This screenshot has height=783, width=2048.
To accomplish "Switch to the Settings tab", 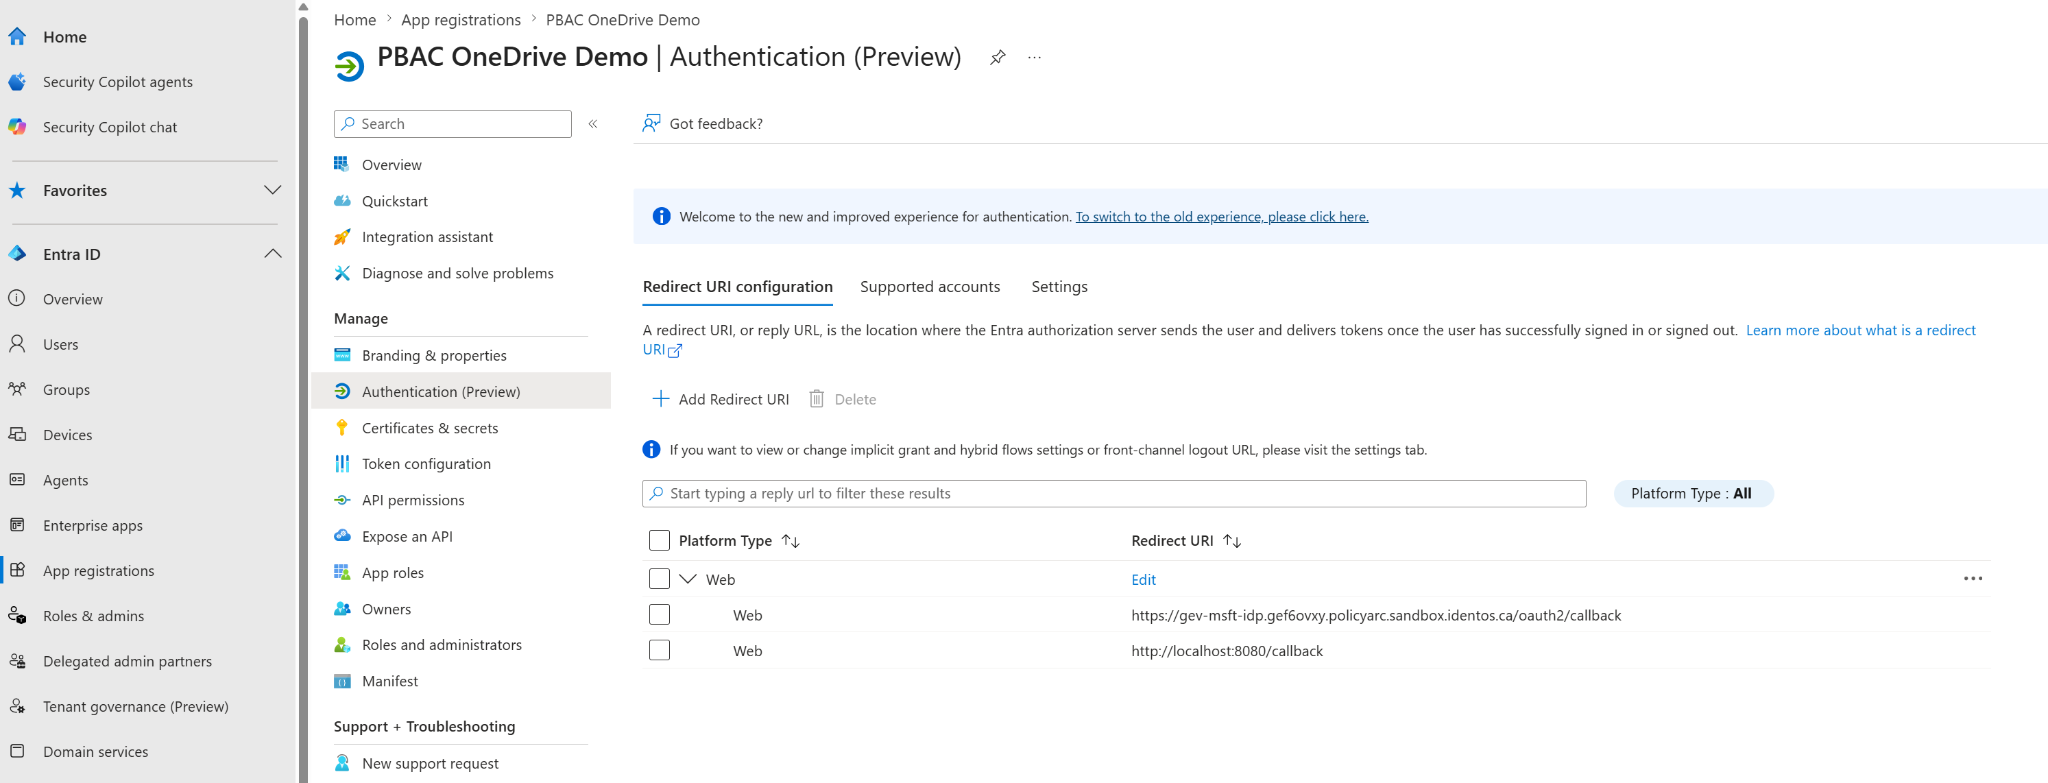I will point(1059,287).
